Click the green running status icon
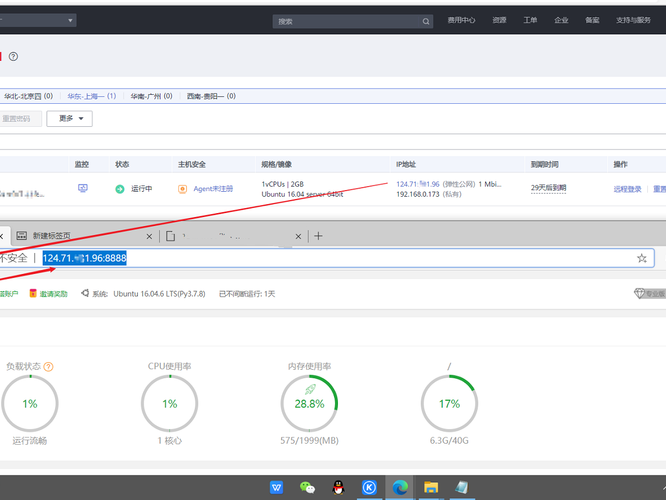This screenshot has height=500, width=666. tap(120, 189)
